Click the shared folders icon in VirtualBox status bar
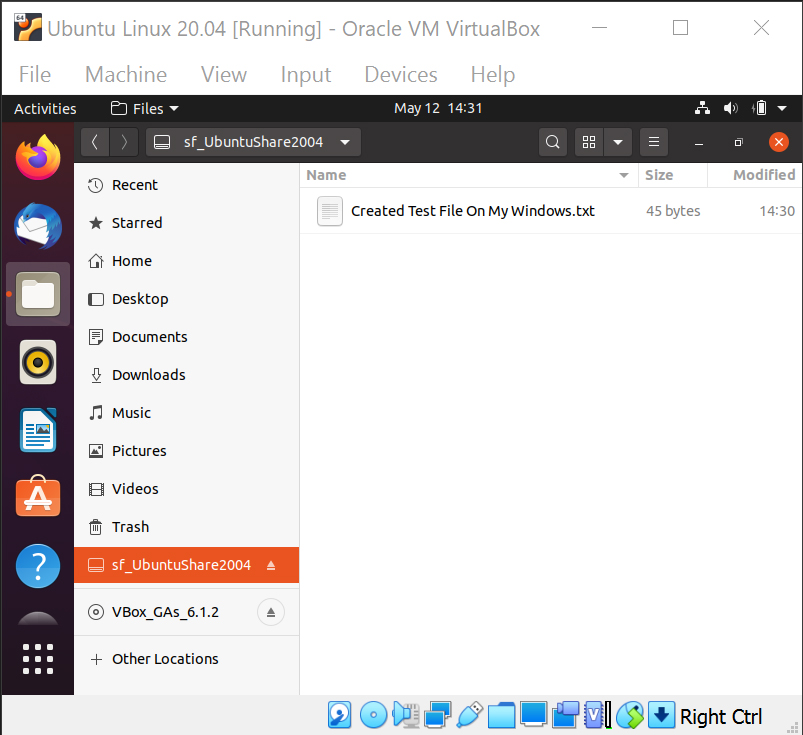The width and height of the screenshot is (803, 735). point(501,715)
